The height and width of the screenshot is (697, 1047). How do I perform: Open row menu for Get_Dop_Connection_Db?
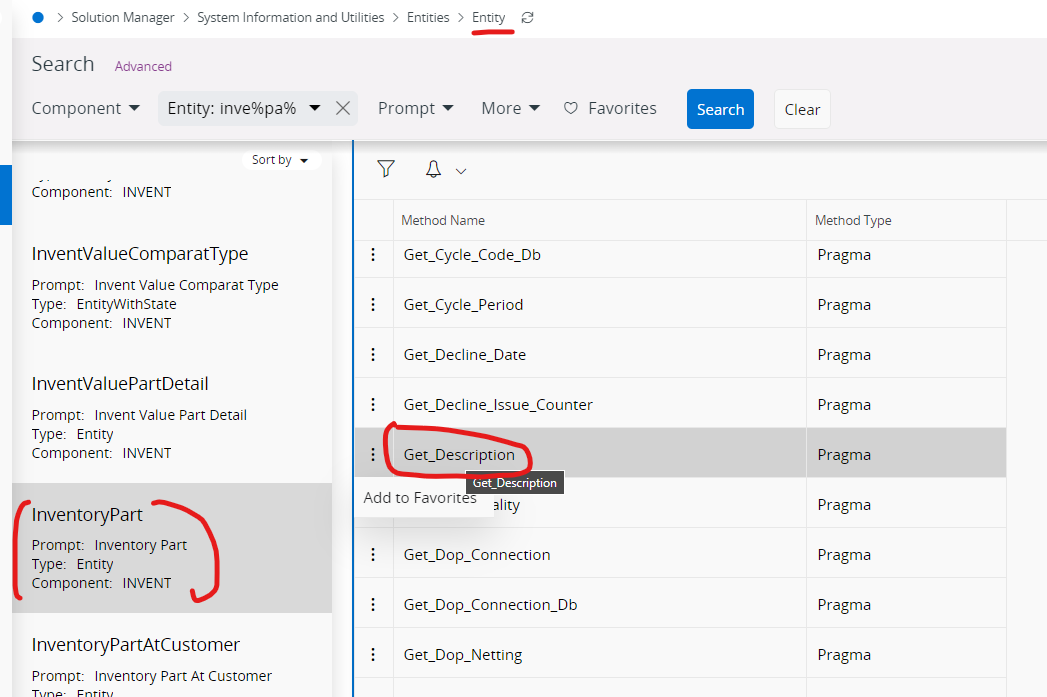pyautogui.click(x=373, y=605)
